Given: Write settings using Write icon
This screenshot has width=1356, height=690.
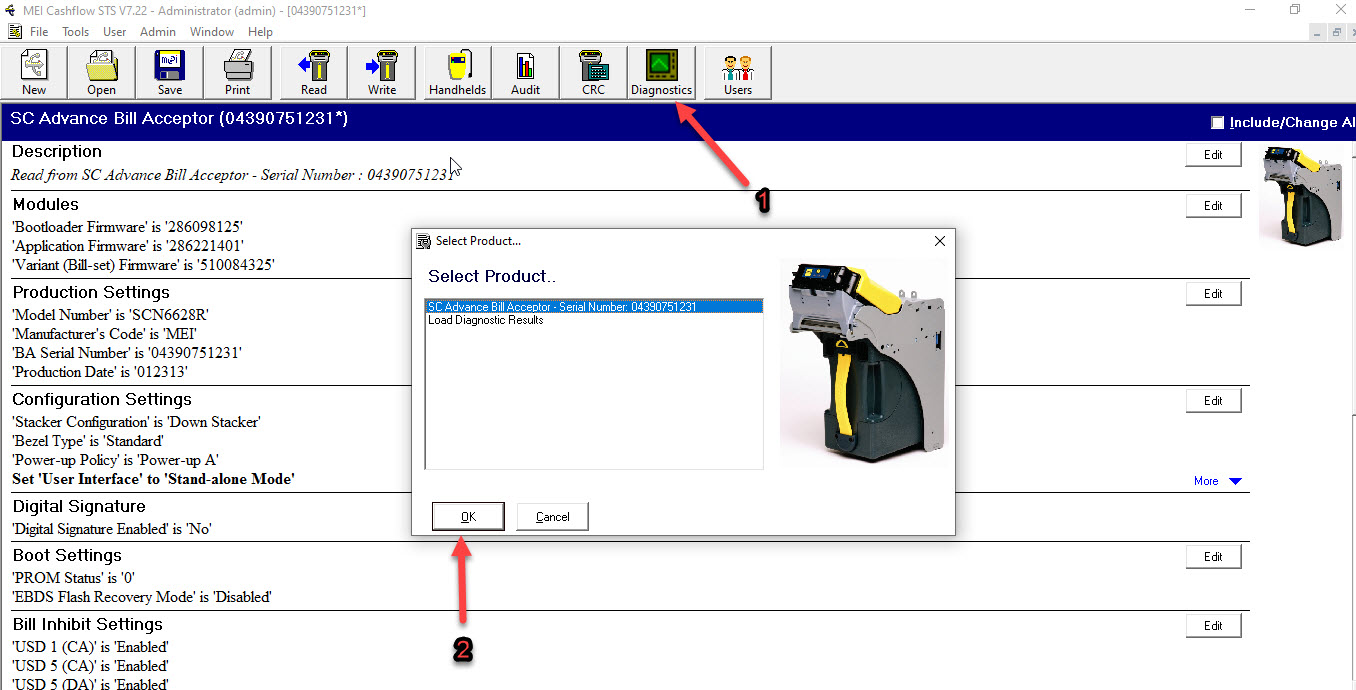Looking at the screenshot, I should [382, 73].
